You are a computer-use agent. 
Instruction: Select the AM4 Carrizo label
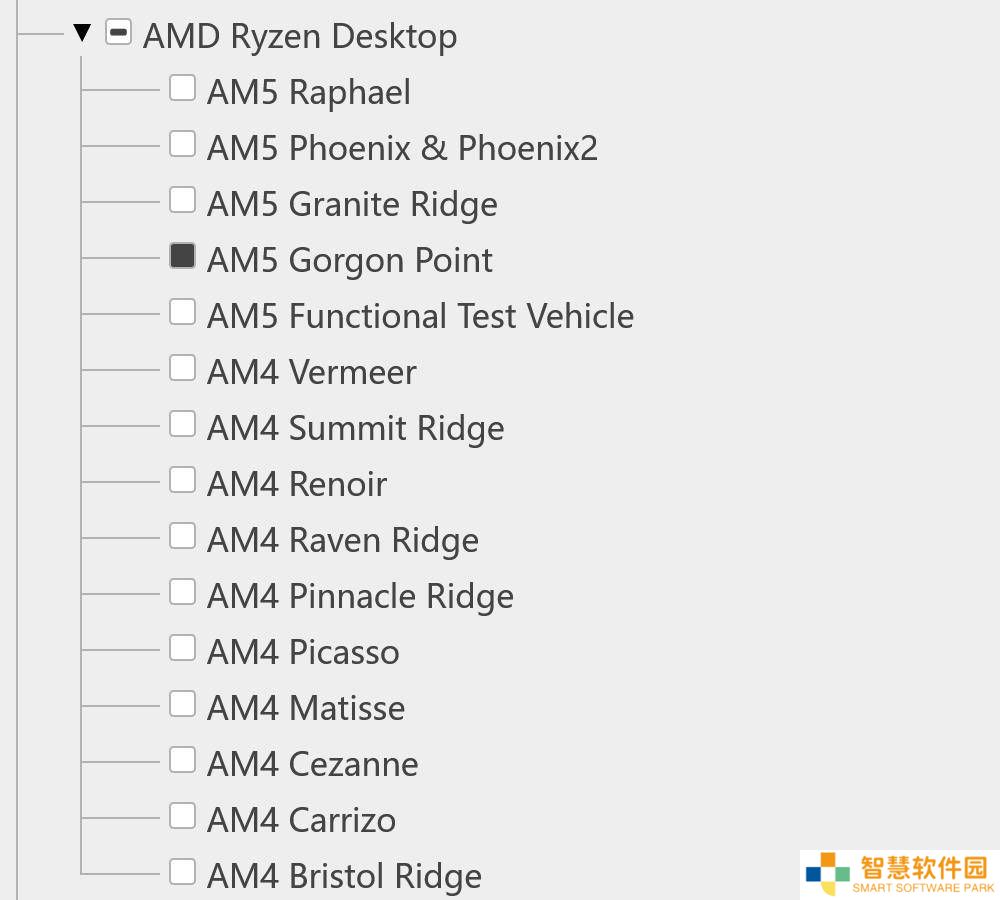tap(302, 820)
